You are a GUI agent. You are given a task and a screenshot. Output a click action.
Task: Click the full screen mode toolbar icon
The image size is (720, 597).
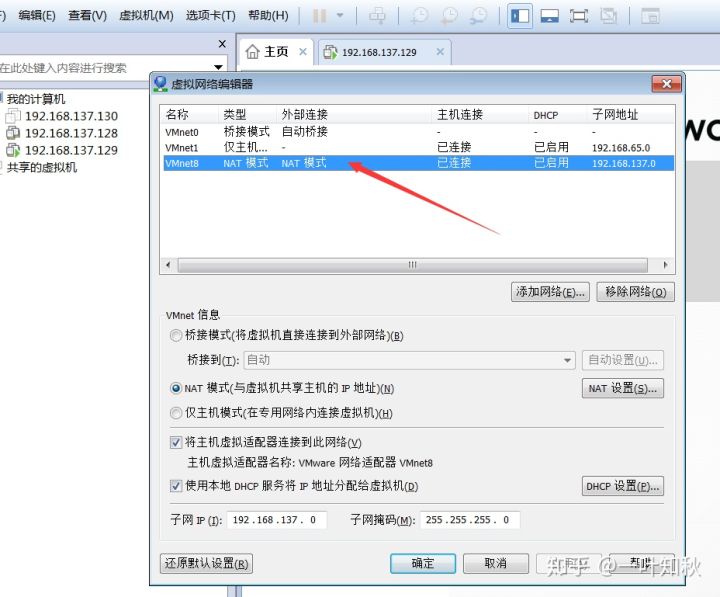pos(579,16)
